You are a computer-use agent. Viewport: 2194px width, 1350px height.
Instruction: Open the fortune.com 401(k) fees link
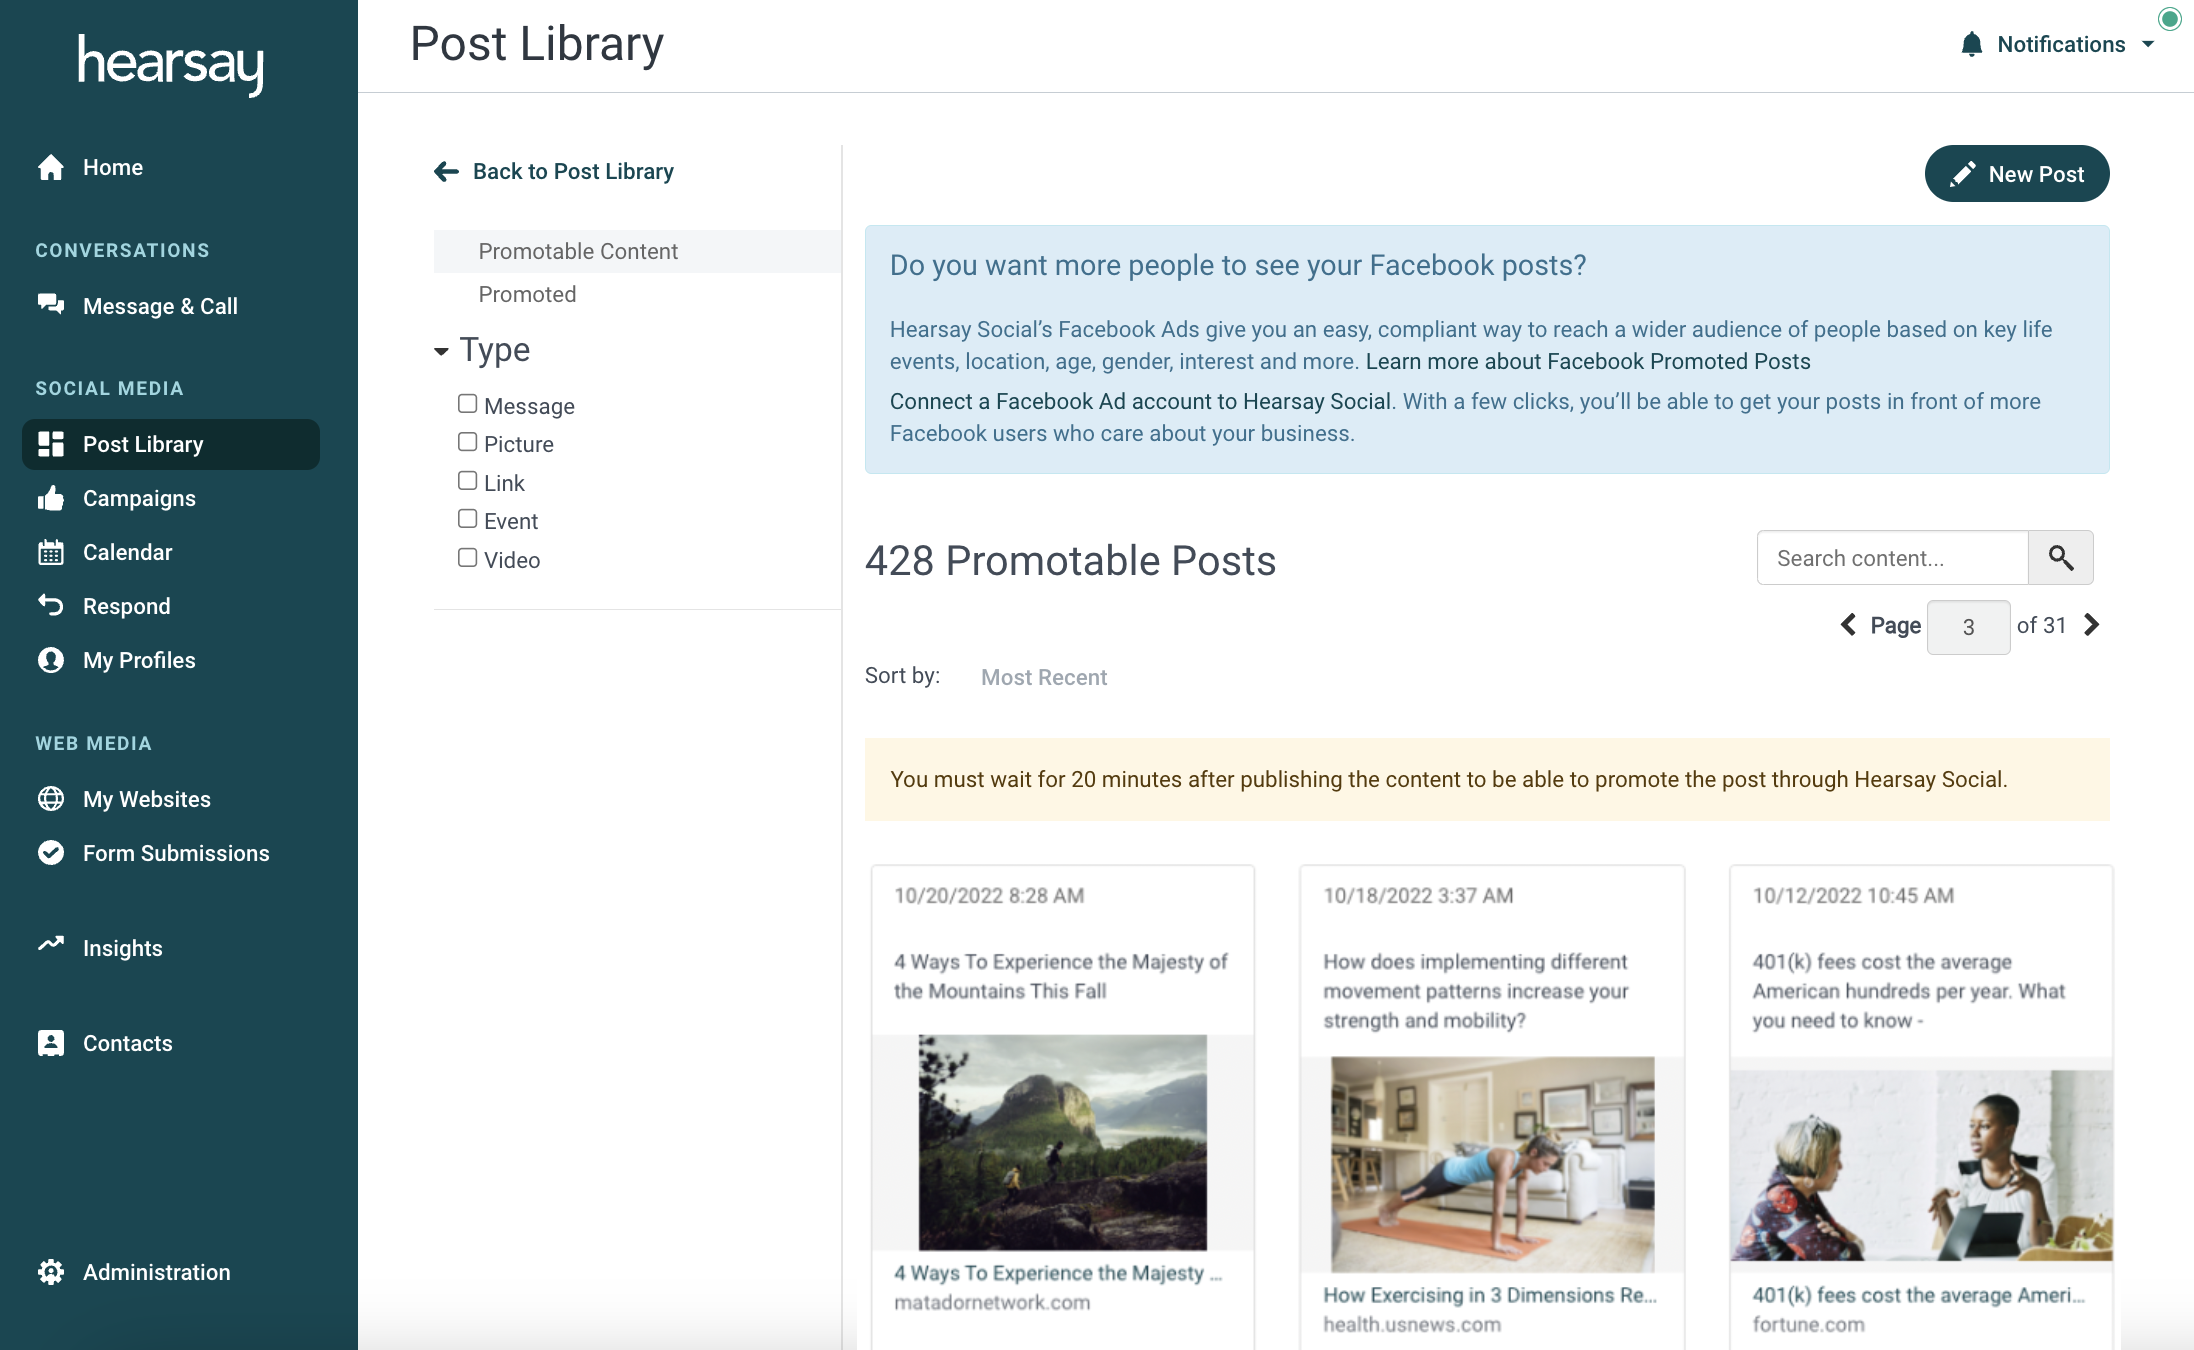(x=1919, y=1295)
